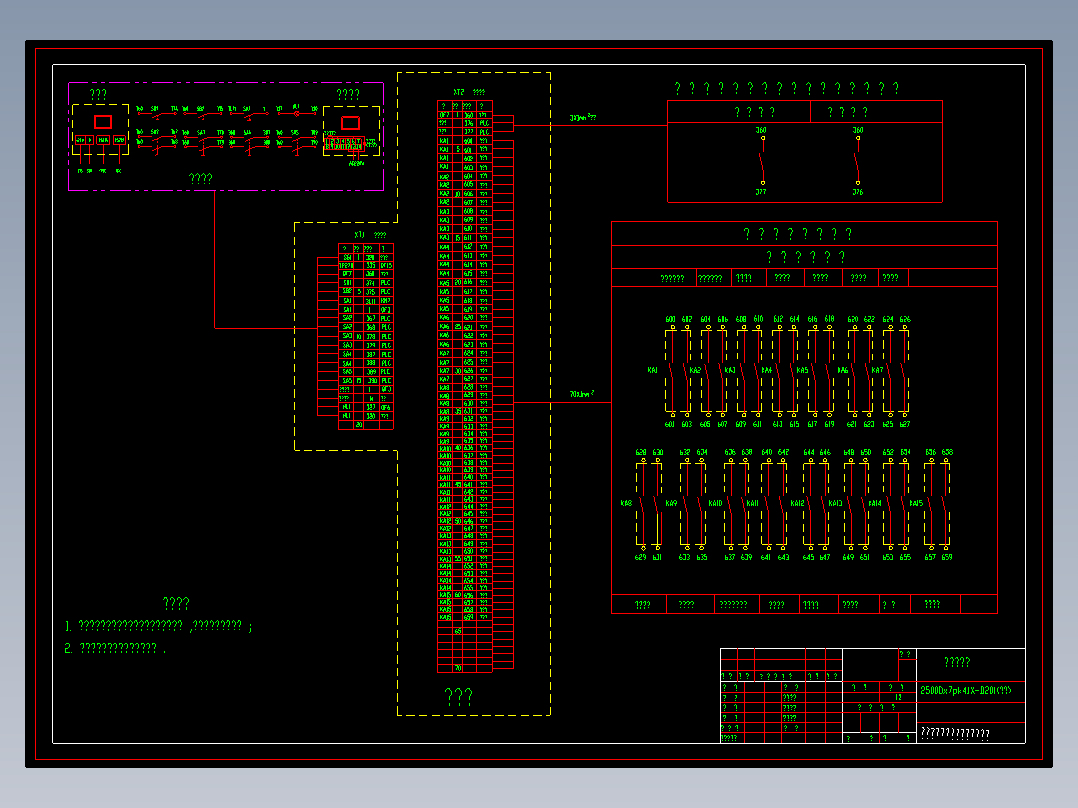Click the KA1 first contact symbol between 600 and 601
The image size is (1078, 808).
(x=671, y=371)
